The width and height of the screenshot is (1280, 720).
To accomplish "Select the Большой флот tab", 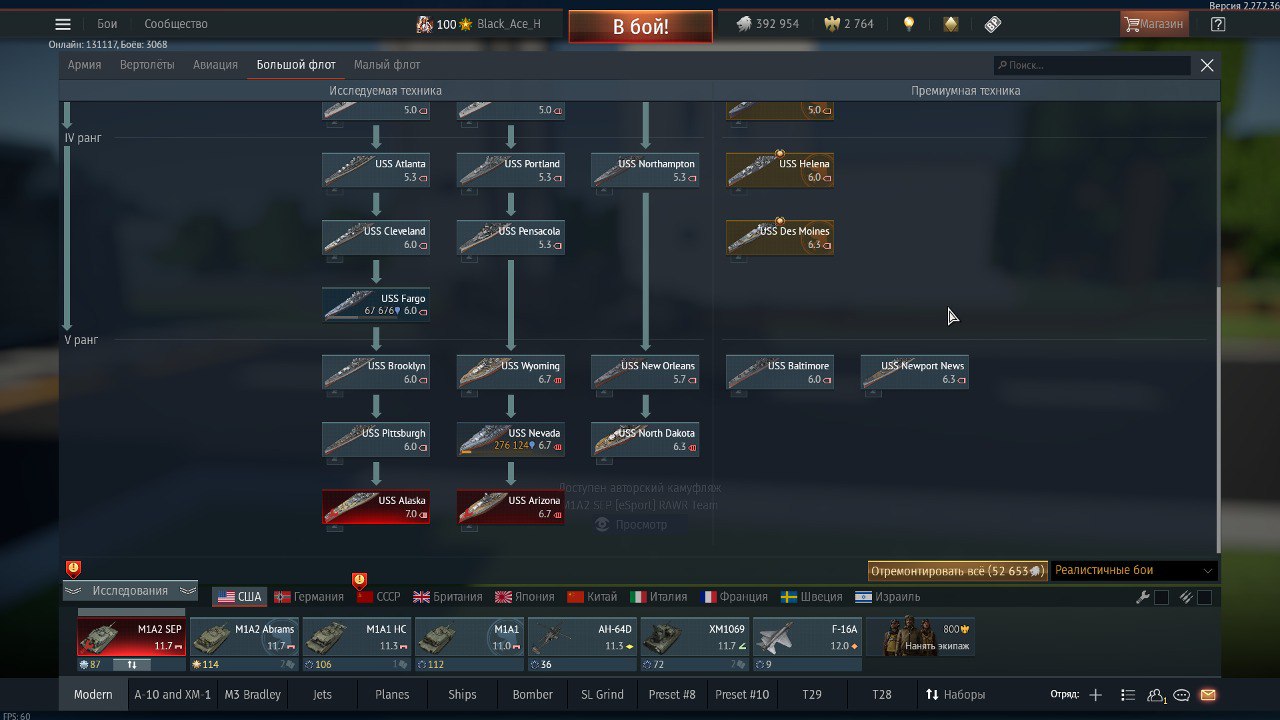I will tap(296, 65).
